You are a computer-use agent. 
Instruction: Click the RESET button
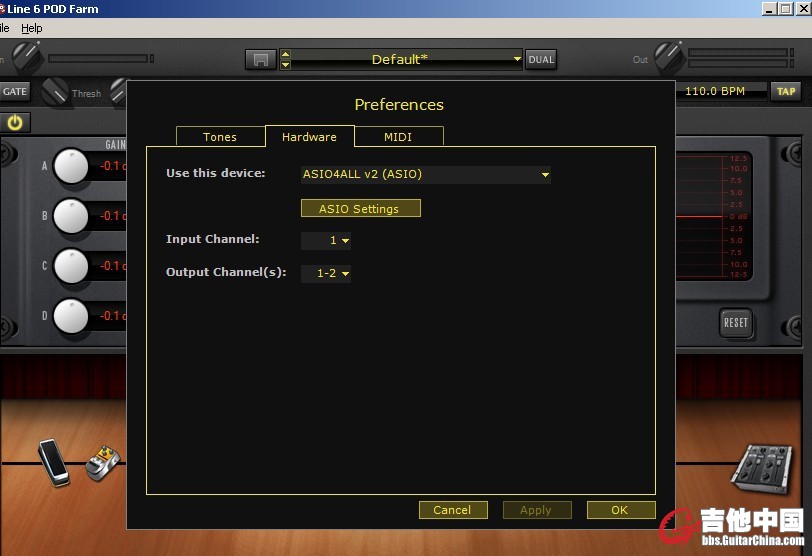pyautogui.click(x=735, y=323)
